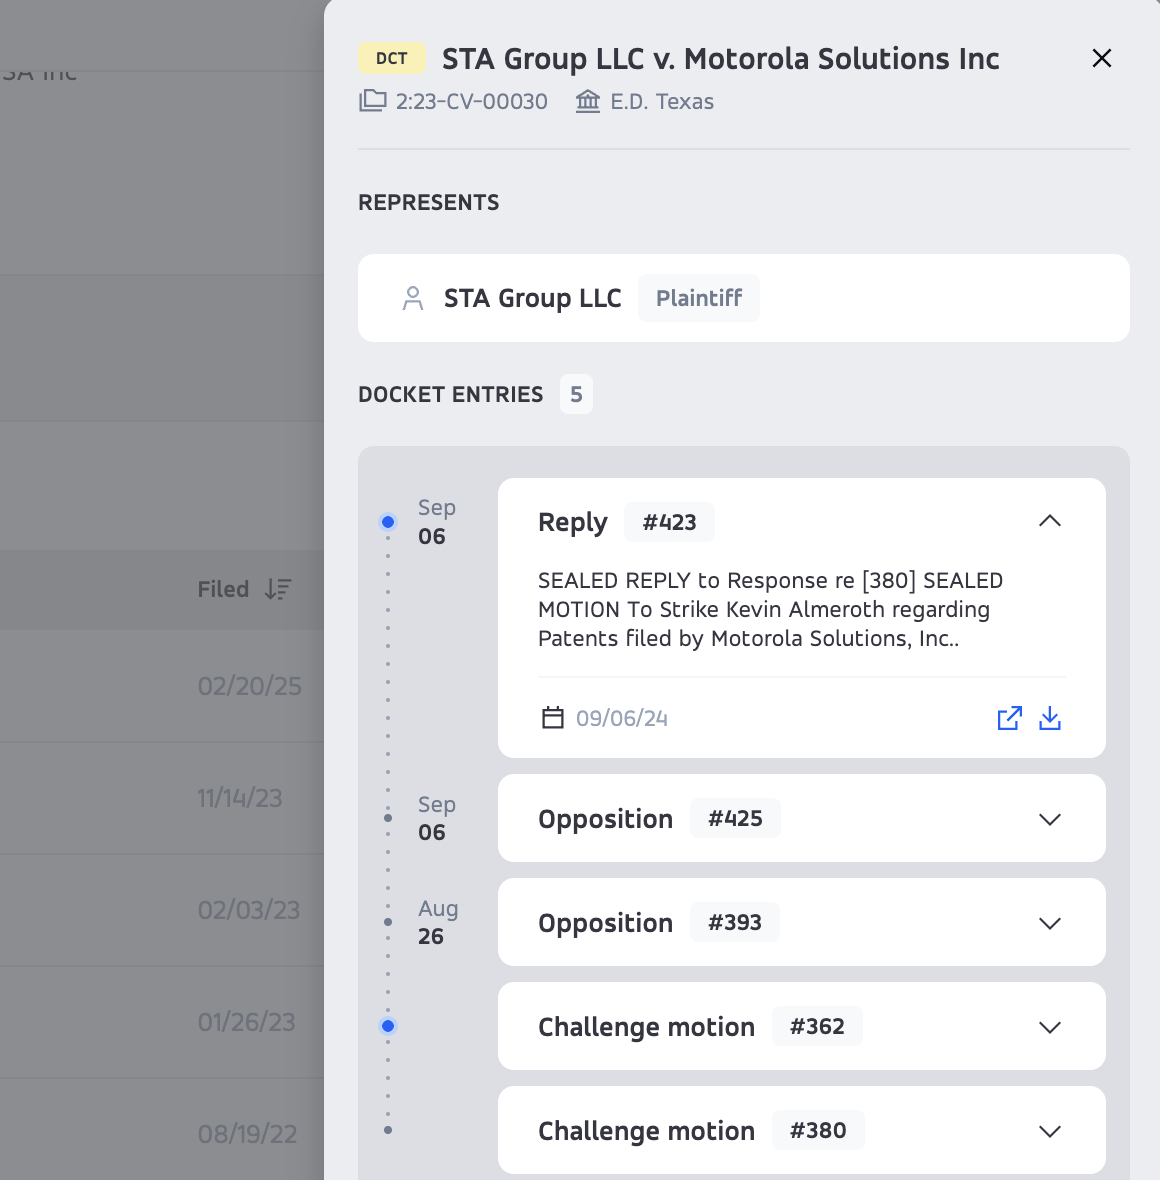Expand the Opposition #425 entry
1160x1180 pixels.
click(x=1049, y=819)
